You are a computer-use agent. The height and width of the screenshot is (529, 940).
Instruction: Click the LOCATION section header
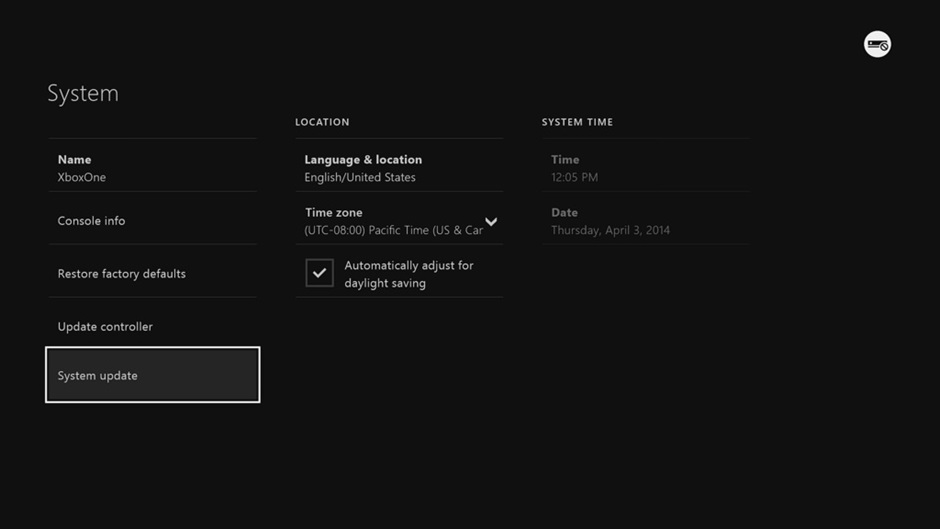322,122
